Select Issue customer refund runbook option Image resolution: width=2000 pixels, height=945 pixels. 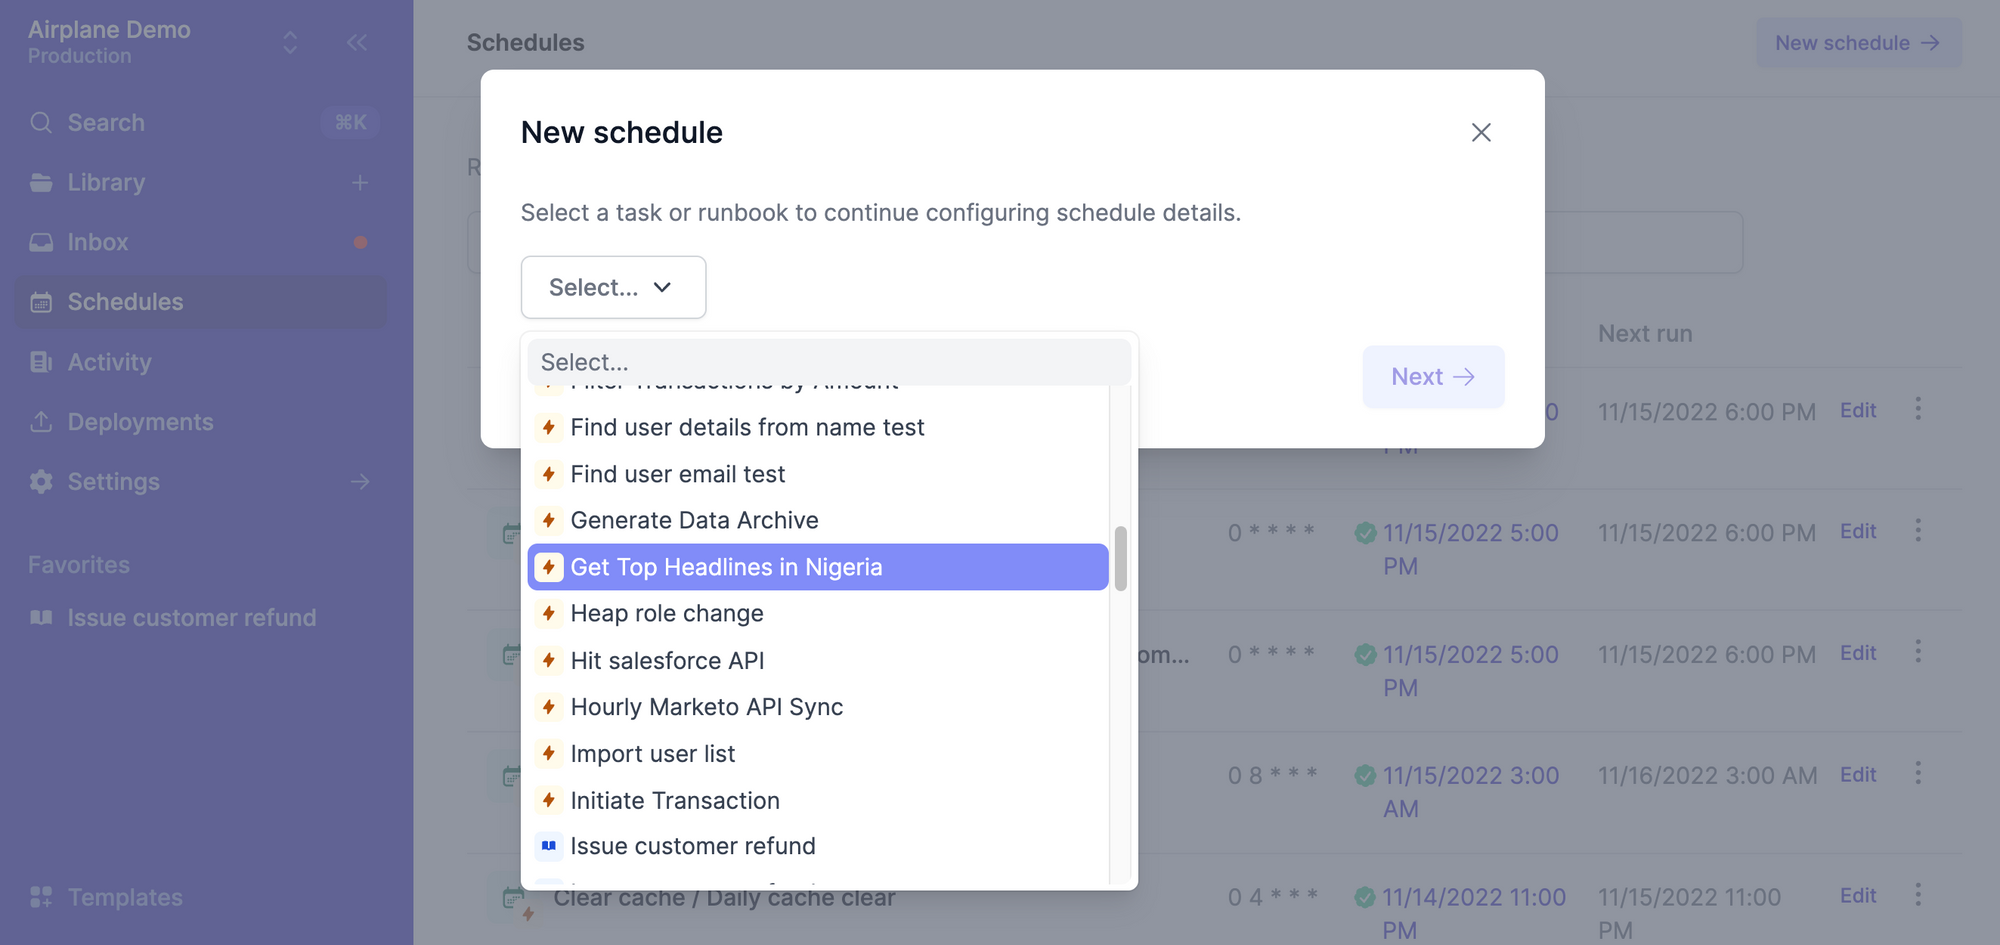click(x=817, y=846)
